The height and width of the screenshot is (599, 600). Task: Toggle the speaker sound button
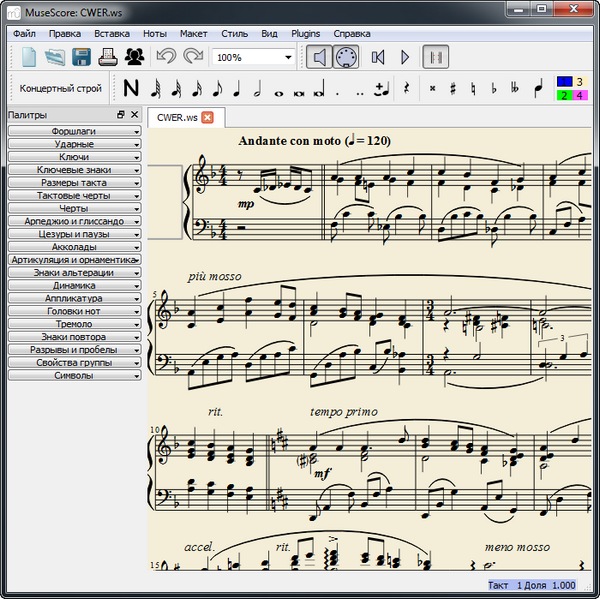319,57
